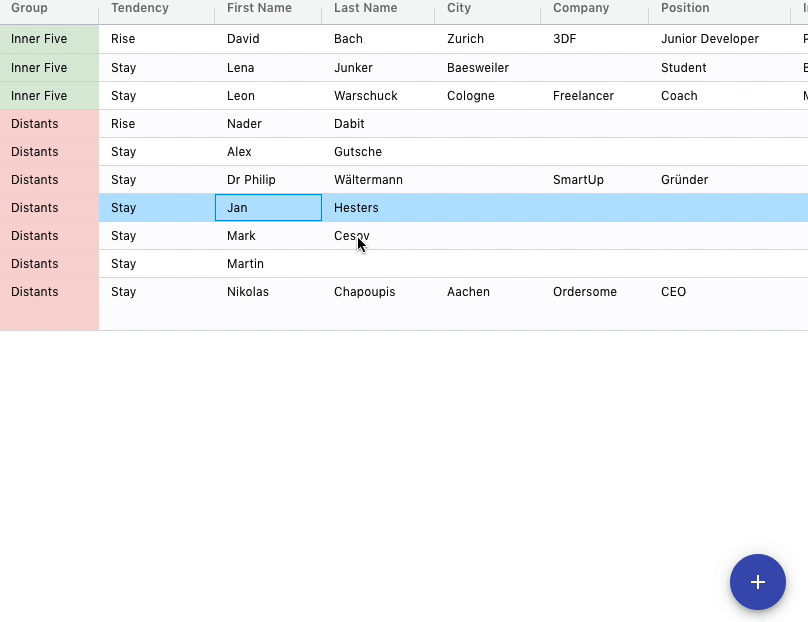Viewport: 808px width, 622px height.
Task: Select first name cell Alex
Action: pyautogui.click(x=268, y=152)
